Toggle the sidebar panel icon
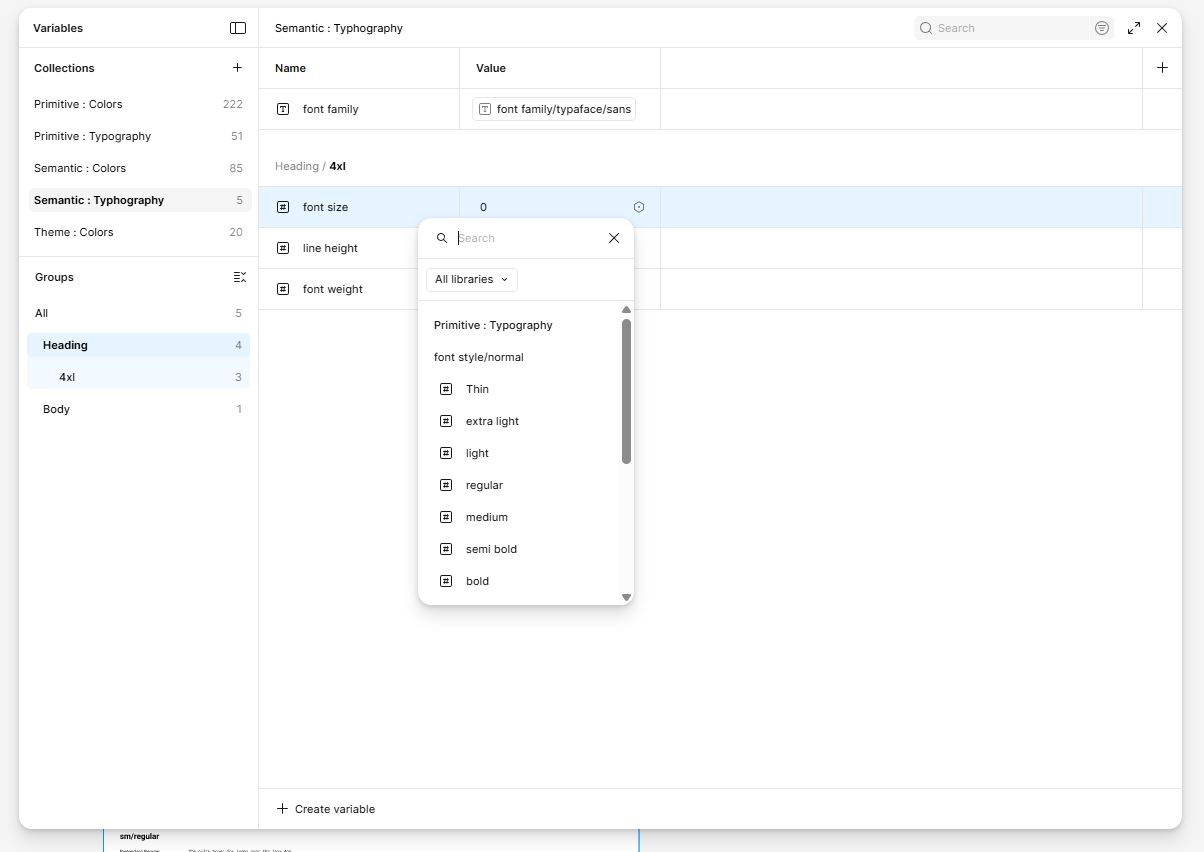The height and width of the screenshot is (852, 1204). [237, 28]
